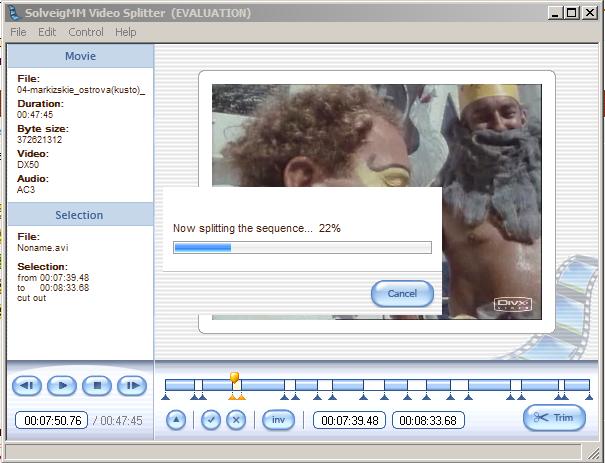Click the splitting progress bar
Image resolution: width=605 pixels, height=463 pixels.
[x=302, y=248]
